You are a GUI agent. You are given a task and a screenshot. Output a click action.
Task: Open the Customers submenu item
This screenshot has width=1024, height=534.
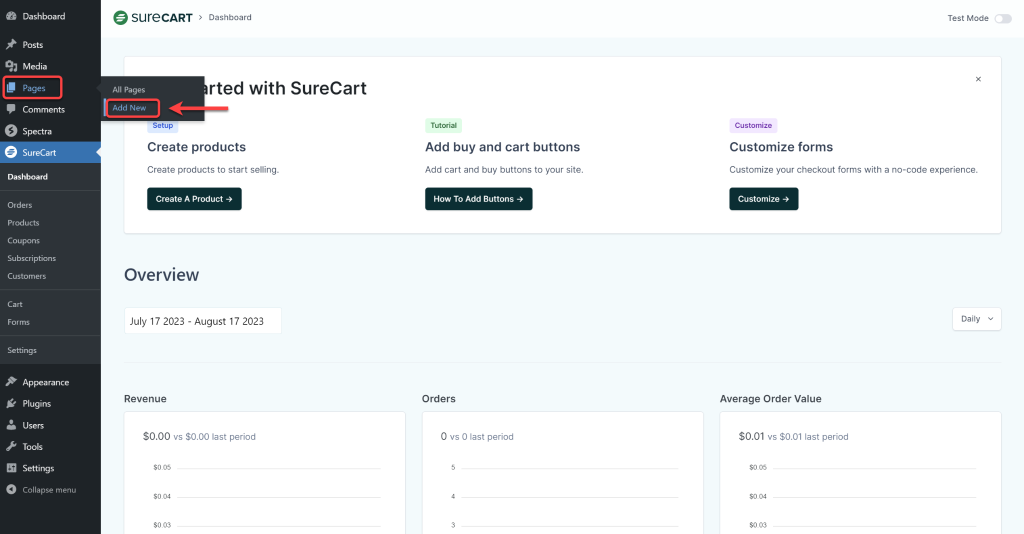click(x=27, y=275)
